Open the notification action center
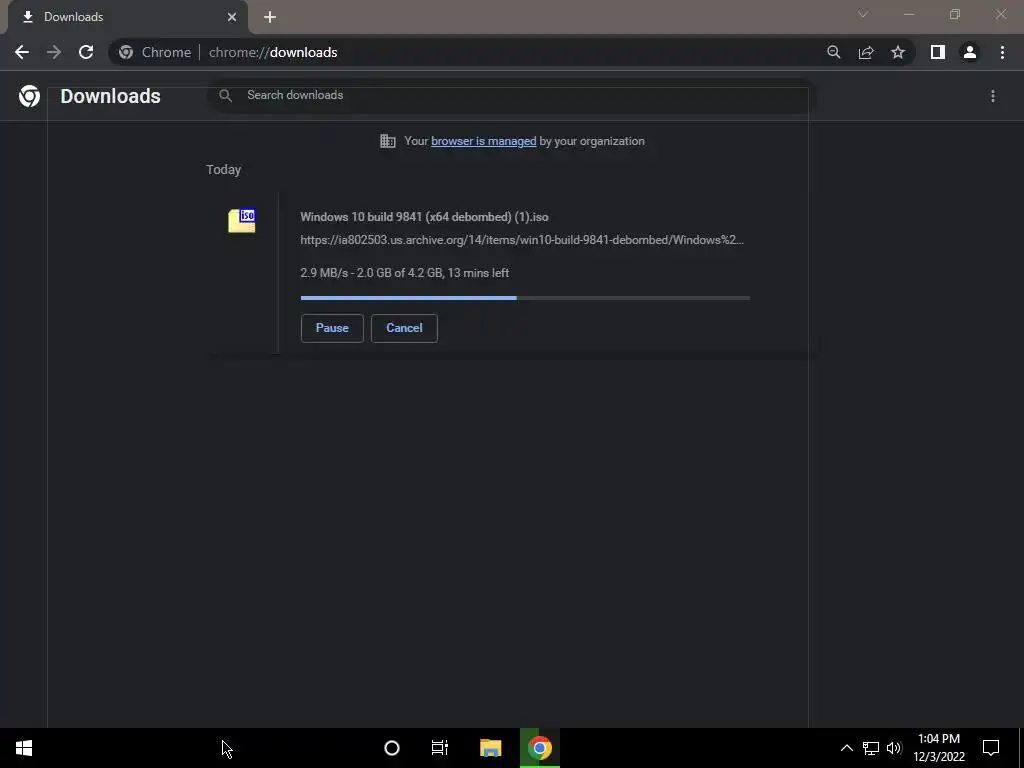Screen dimensions: 1024x768 pos(991,748)
